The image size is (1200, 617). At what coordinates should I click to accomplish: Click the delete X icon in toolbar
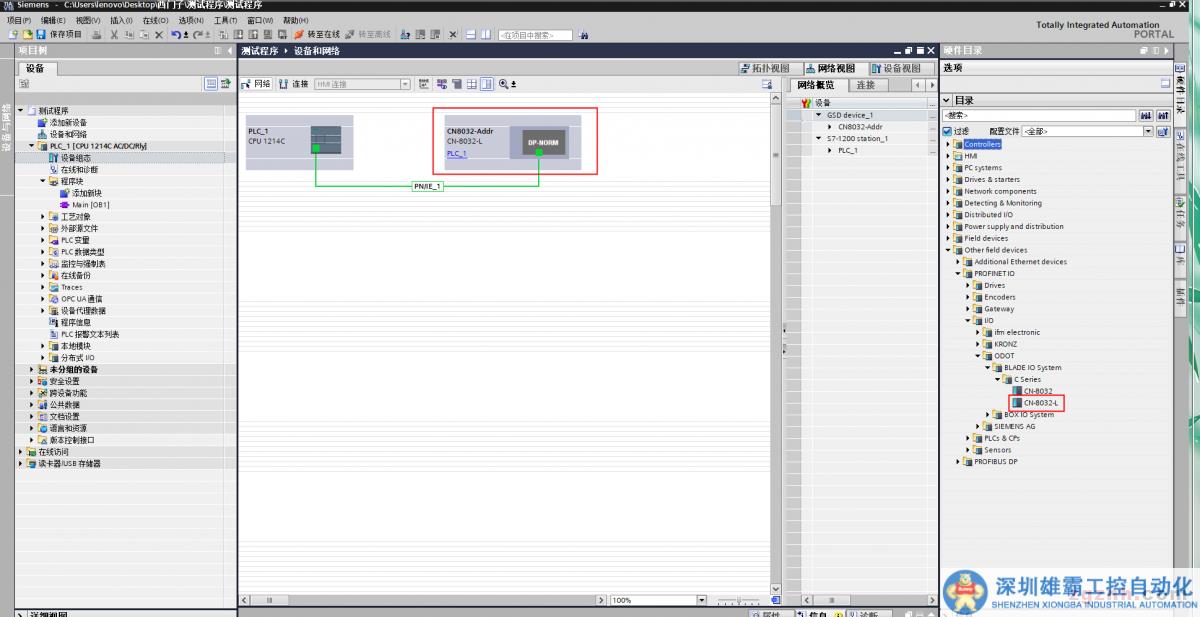pos(158,35)
